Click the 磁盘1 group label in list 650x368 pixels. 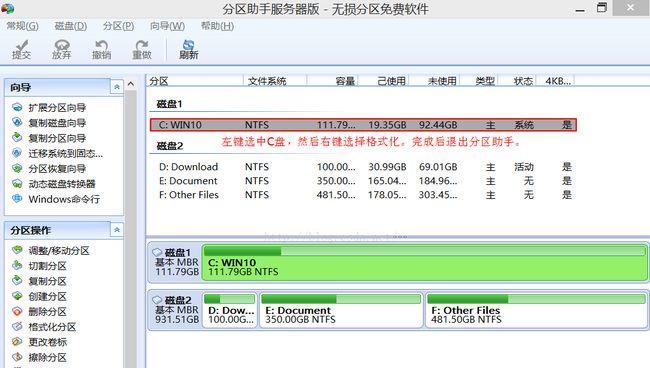point(170,104)
